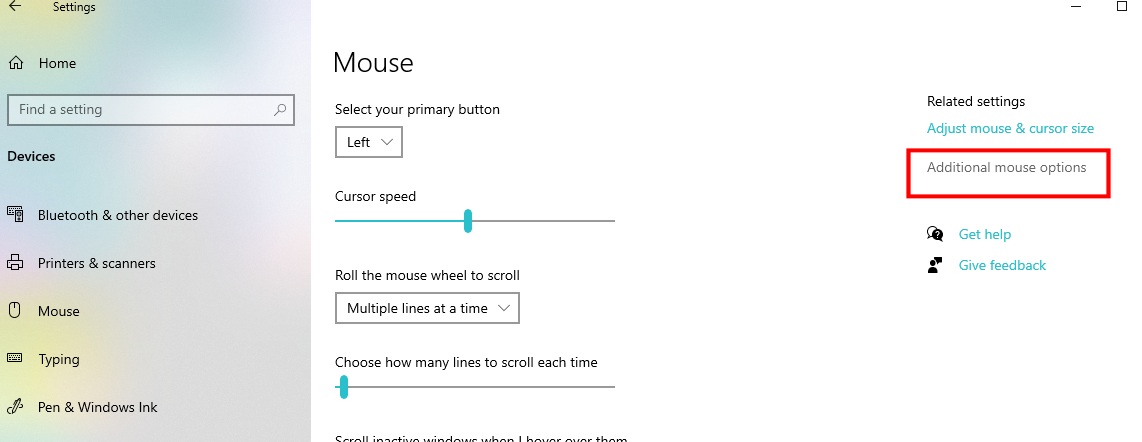Open Additional mouse options

(x=1006, y=168)
